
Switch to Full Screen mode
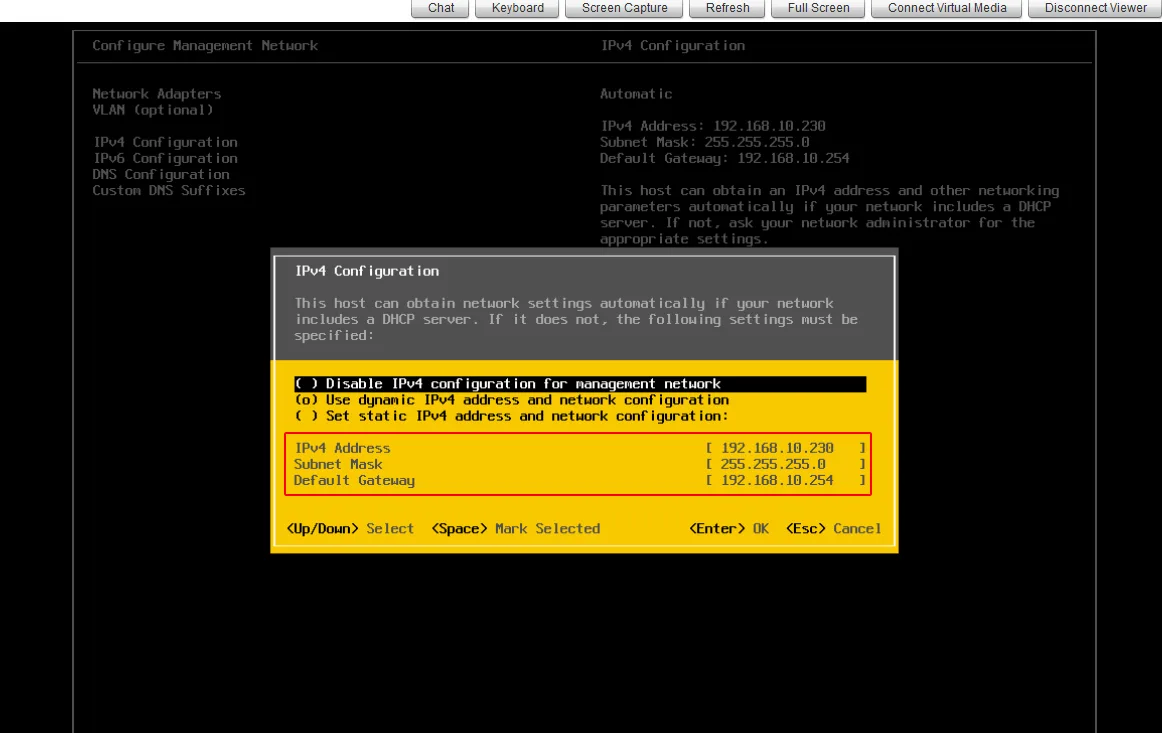(818, 8)
